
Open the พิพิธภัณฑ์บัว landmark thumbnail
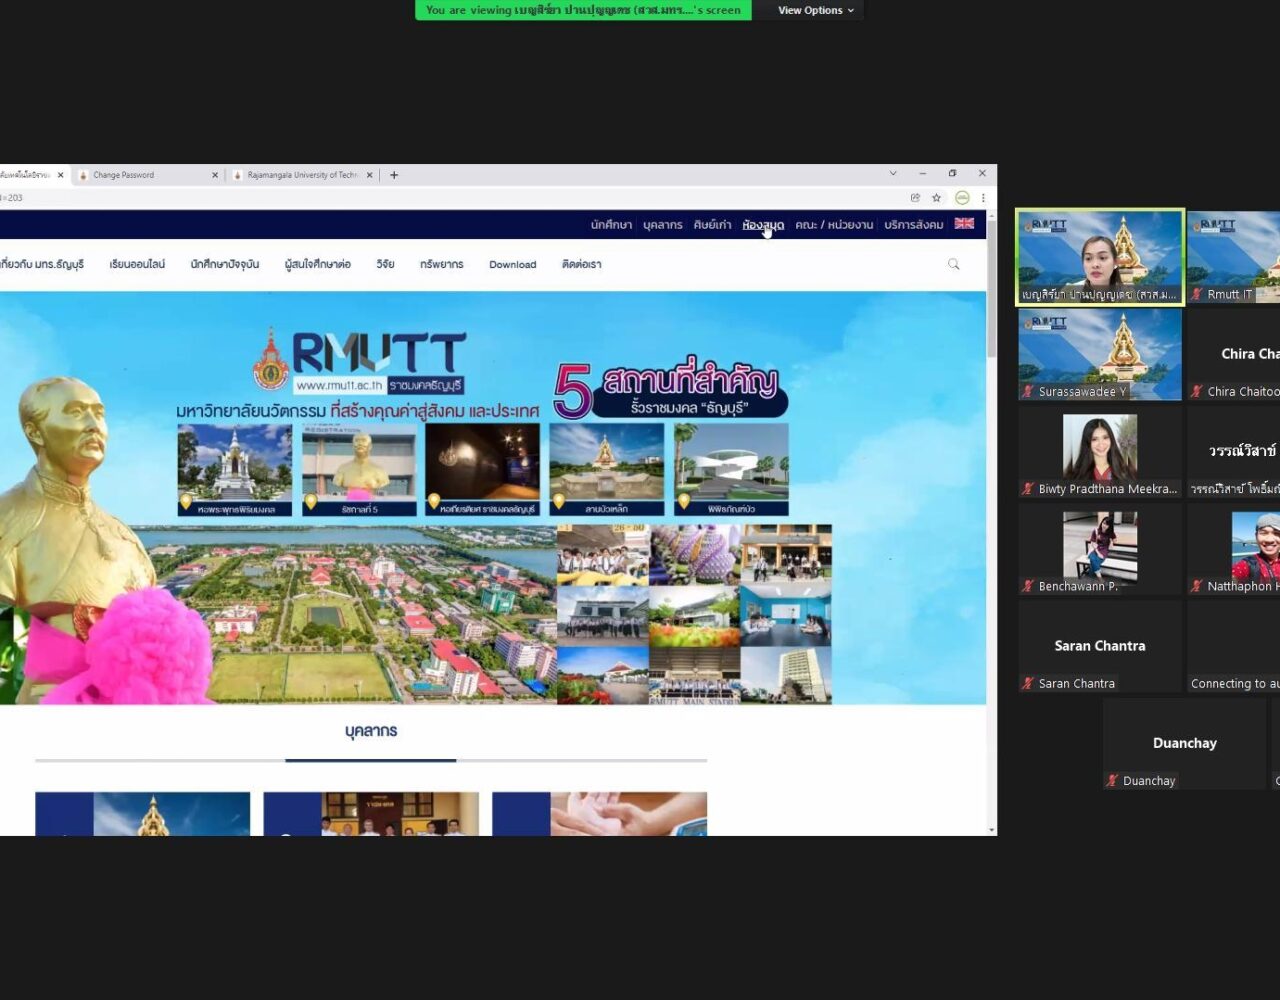731,470
